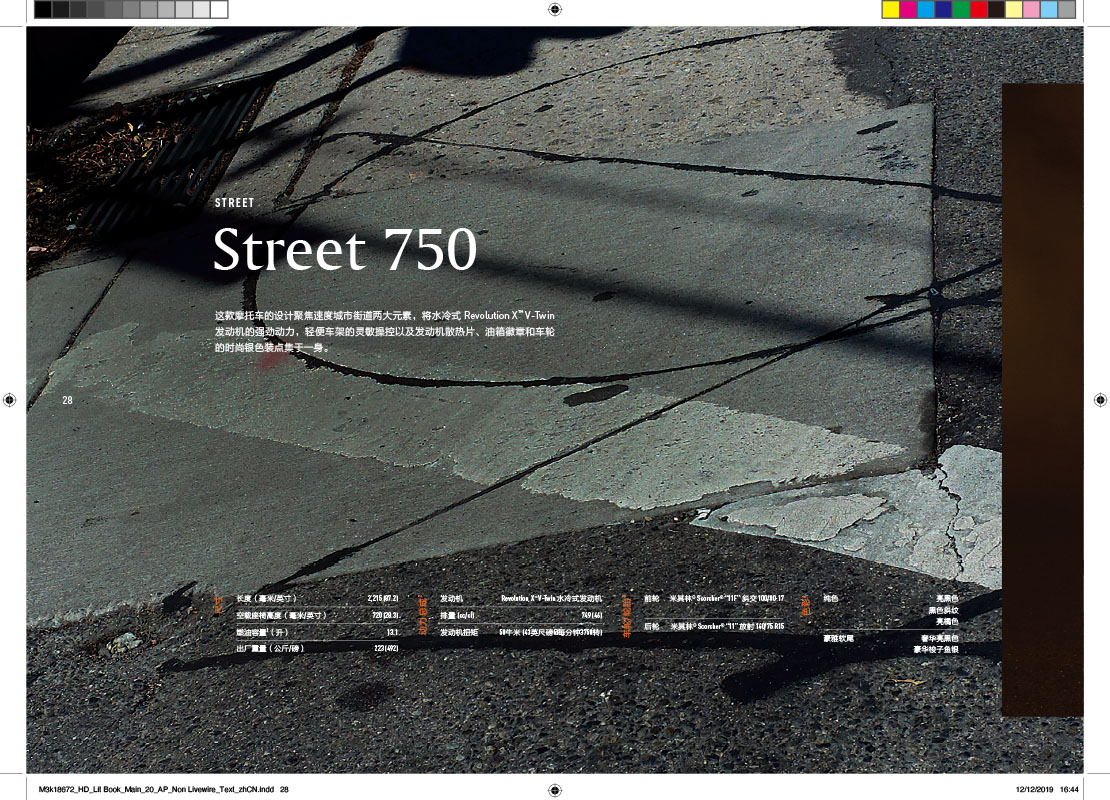Pick the red swatch in the color bar
This screenshot has height=800, width=1110.
click(x=979, y=9)
